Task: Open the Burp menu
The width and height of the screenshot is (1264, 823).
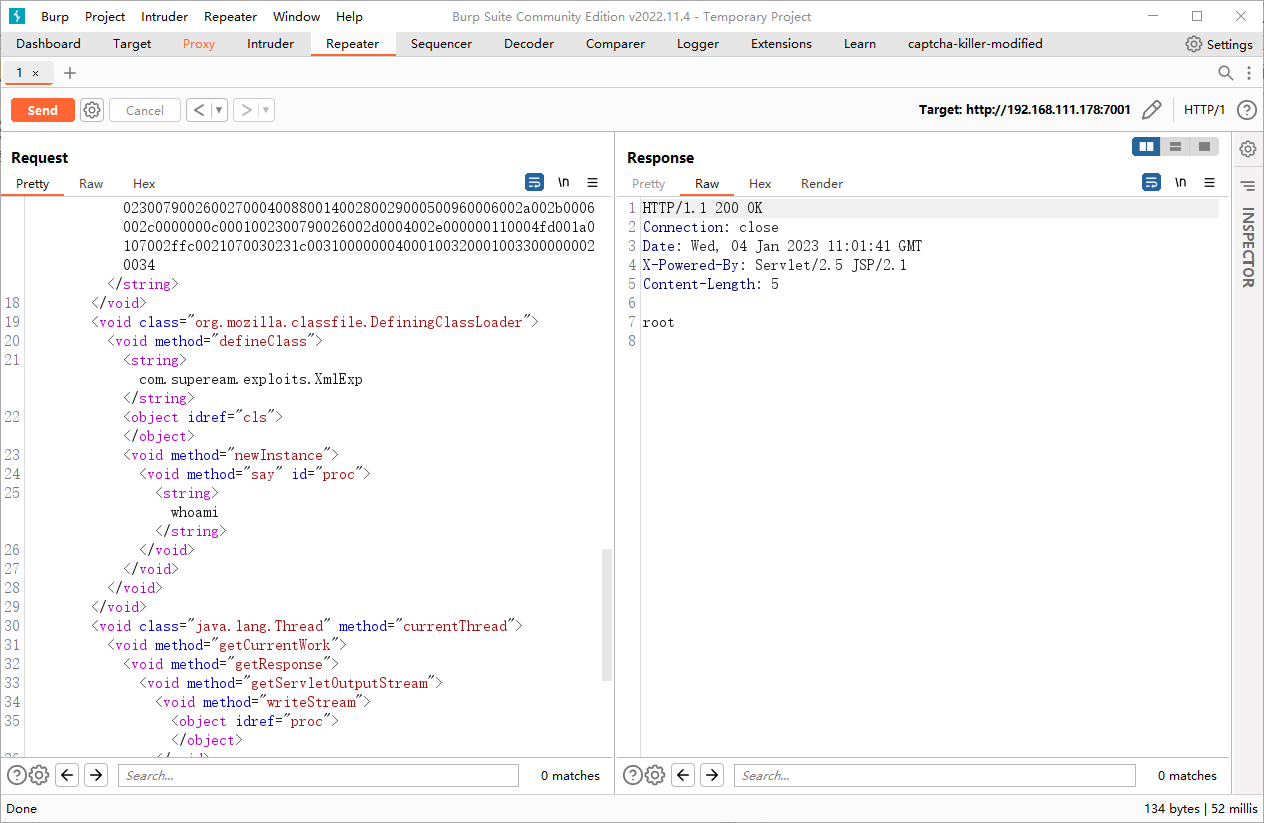Action: point(55,16)
